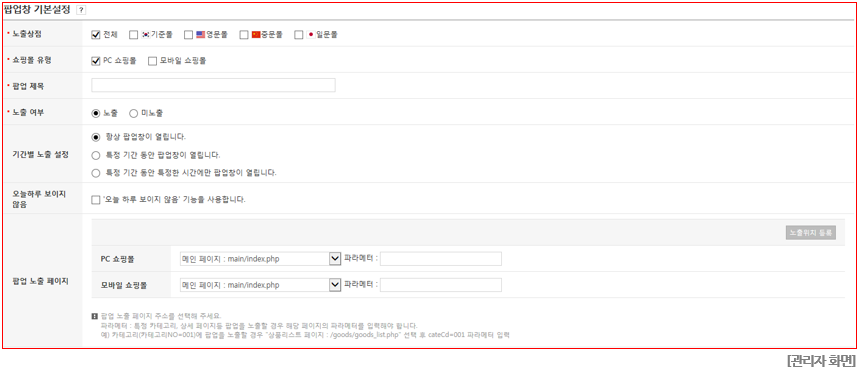Click the US flag icon next to 영문몰
Image resolution: width=861 pixels, height=368 pixels.
[x=200, y=34]
